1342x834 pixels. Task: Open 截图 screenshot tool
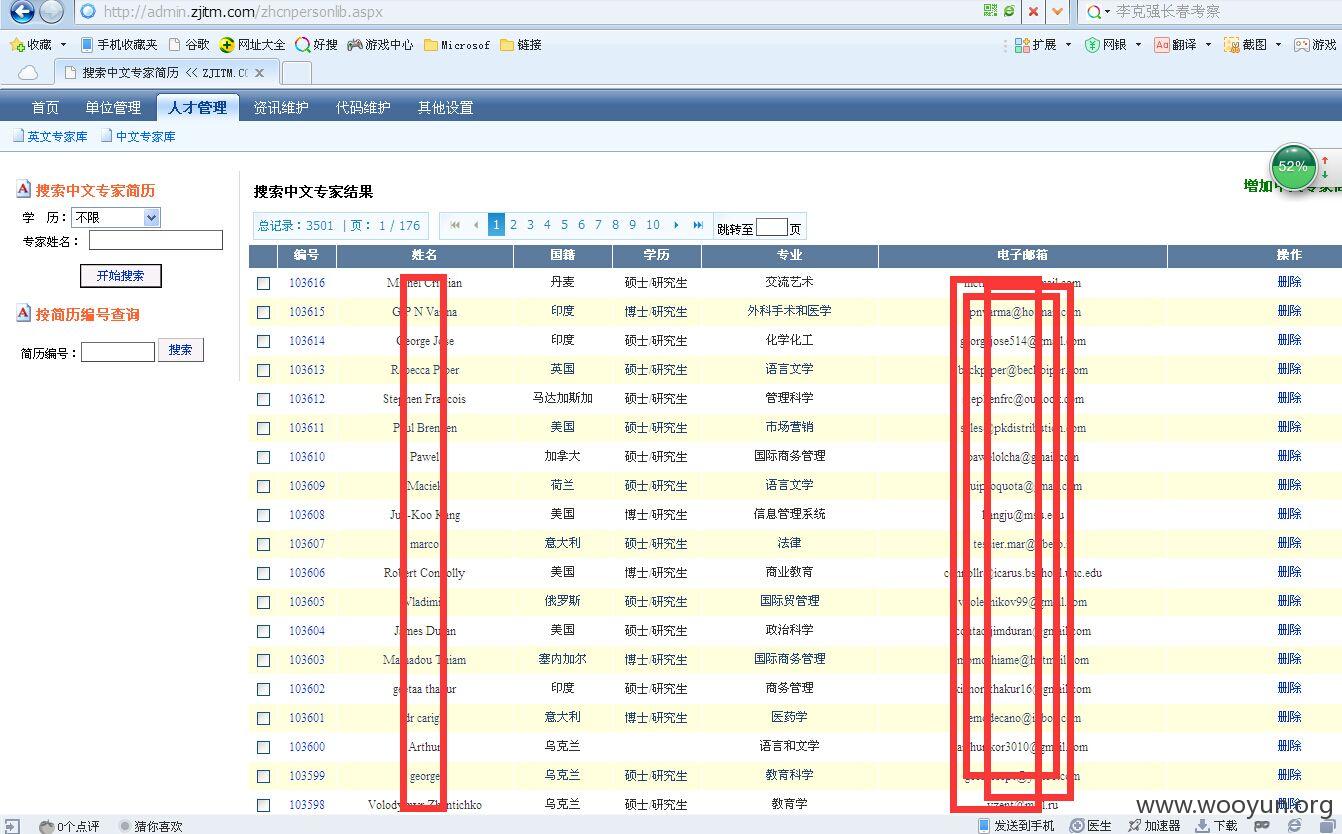(1245, 44)
